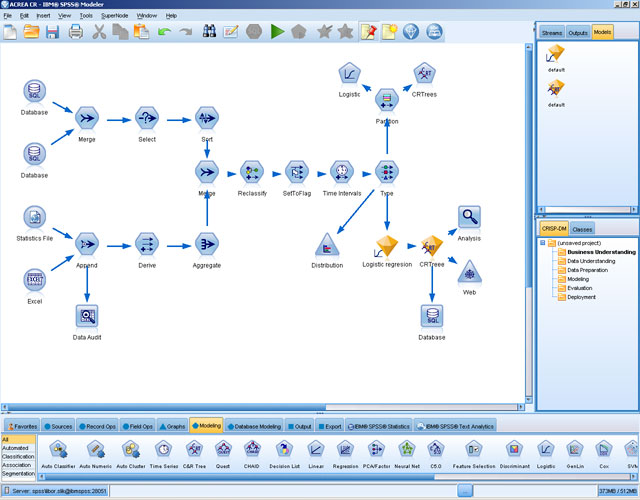Select the Aggregate node
640x500 pixels.
207,244
